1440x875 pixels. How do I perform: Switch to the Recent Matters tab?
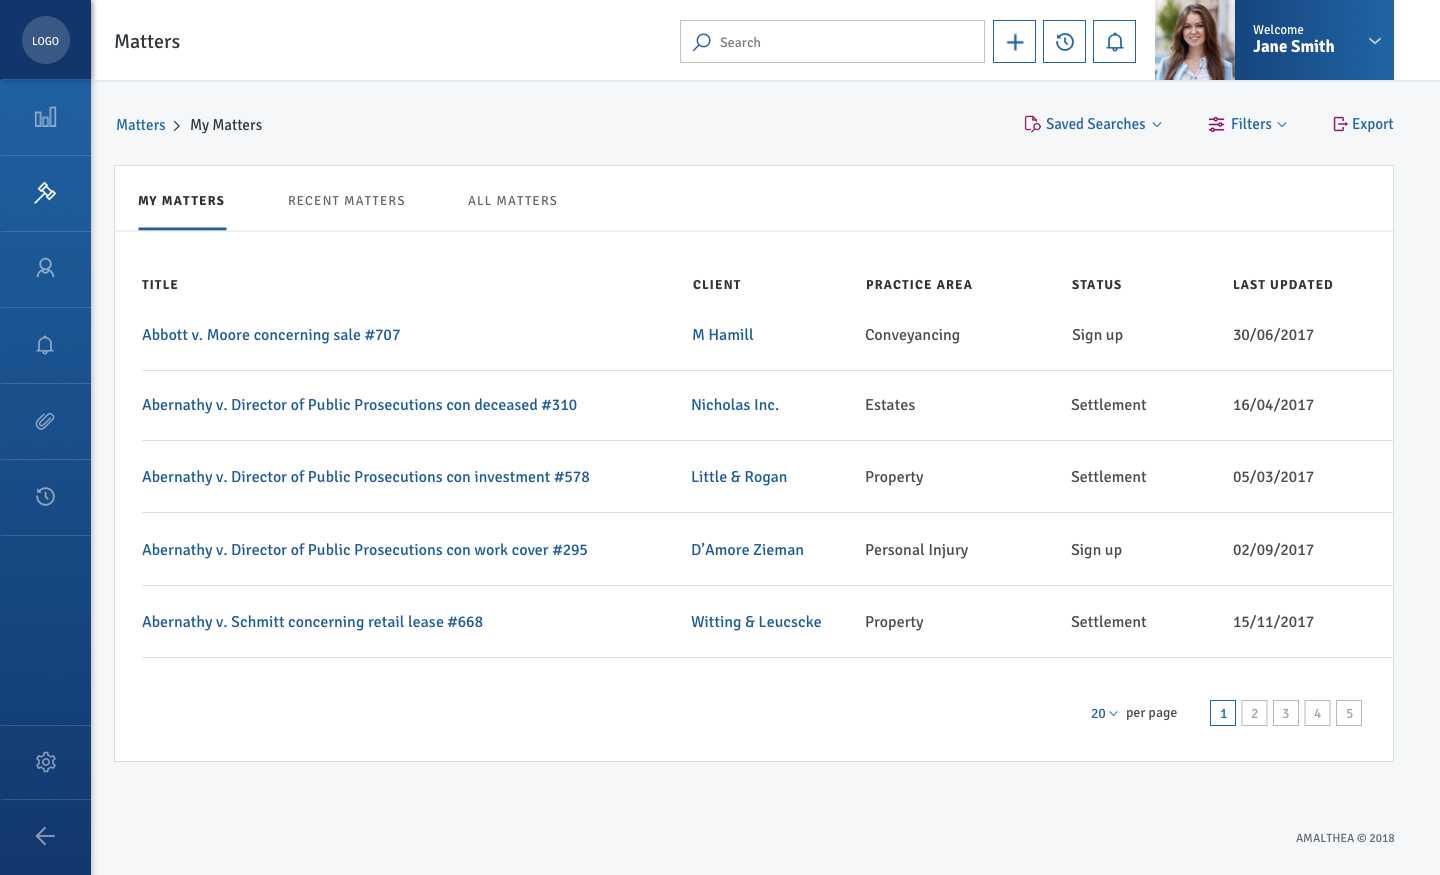(346, 201)
